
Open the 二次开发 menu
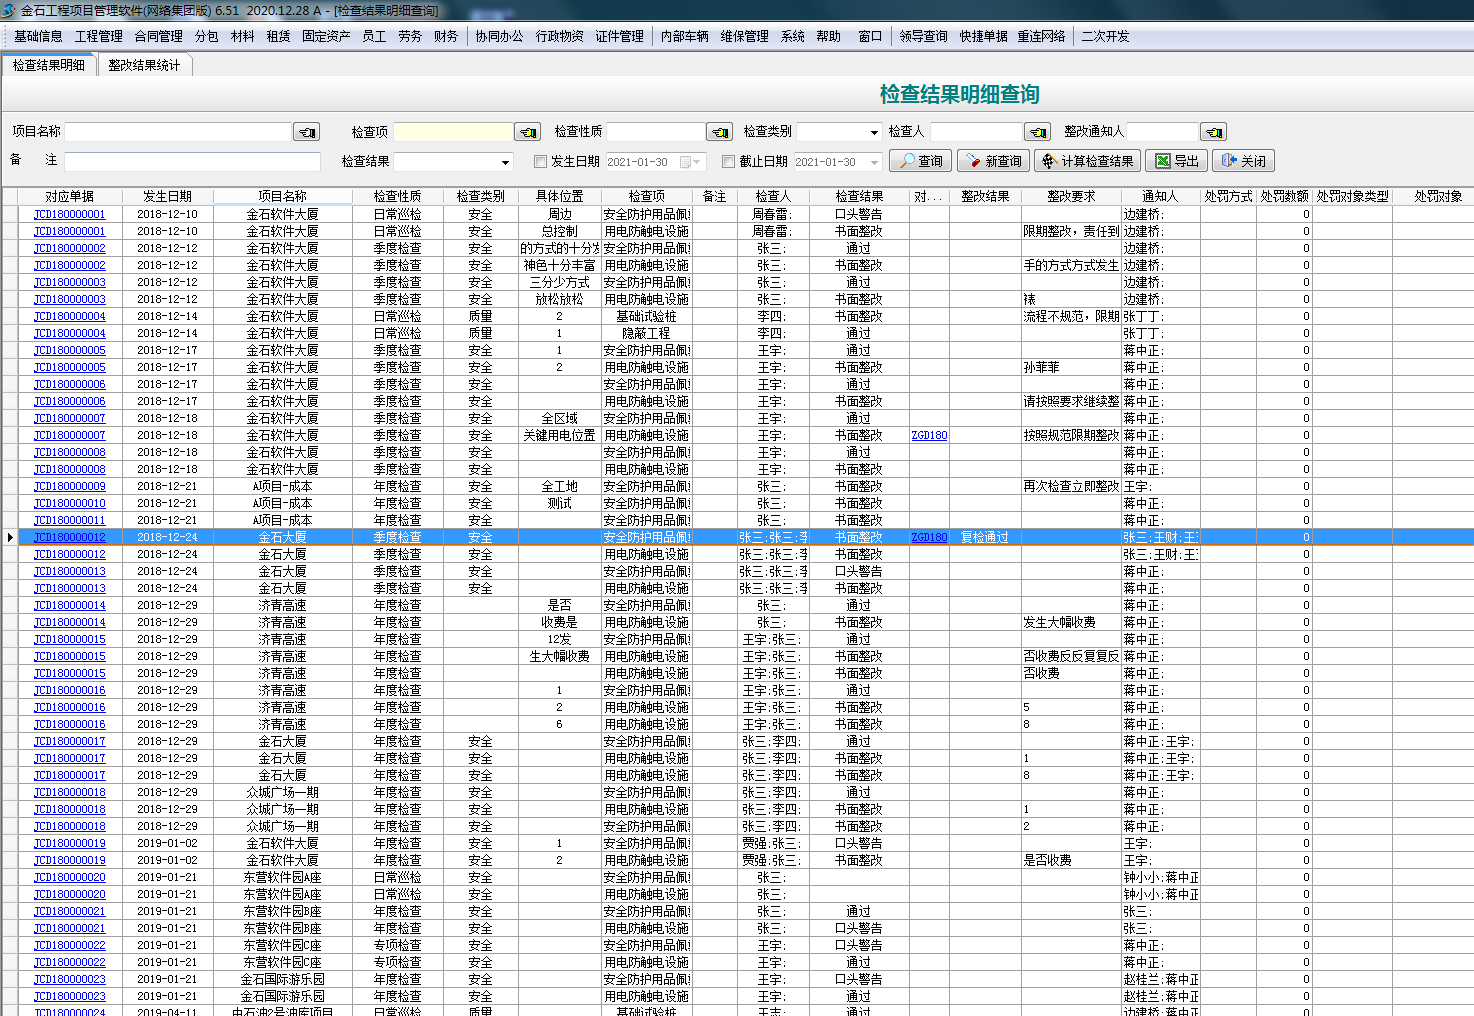1105,36
